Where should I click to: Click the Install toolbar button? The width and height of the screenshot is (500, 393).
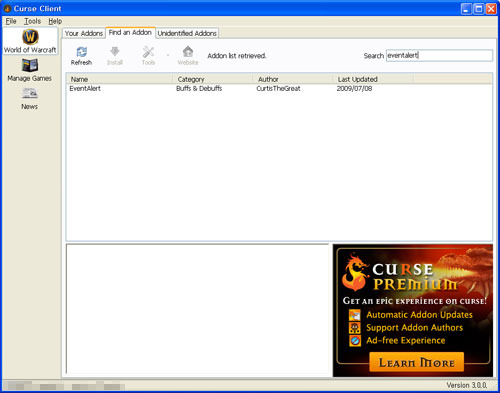click(x=115, y=56)
